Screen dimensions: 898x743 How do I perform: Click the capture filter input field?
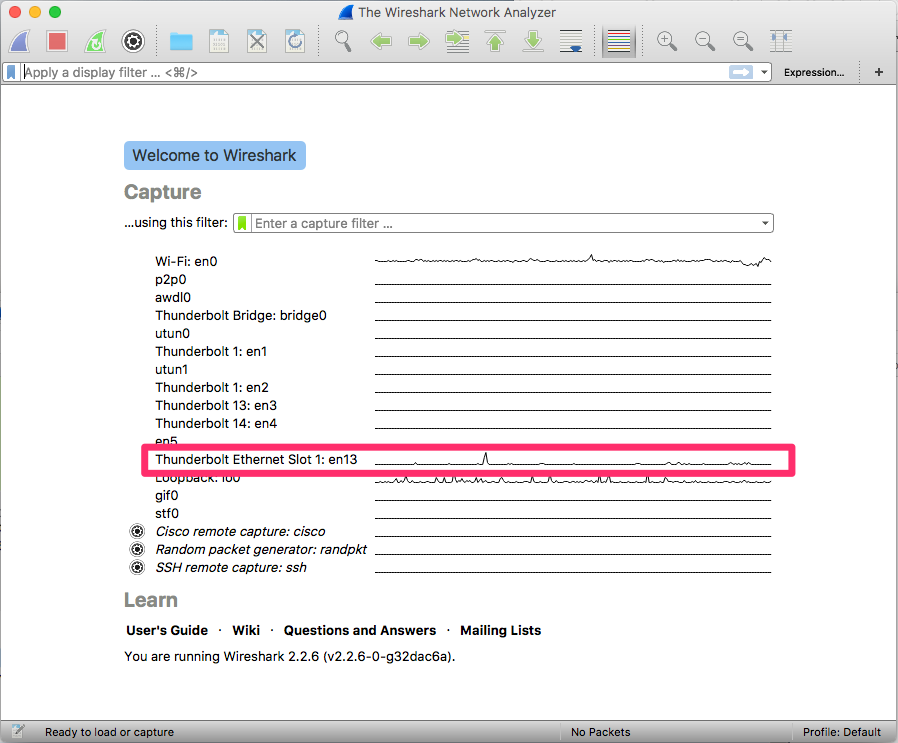click(x=504, y=223)
